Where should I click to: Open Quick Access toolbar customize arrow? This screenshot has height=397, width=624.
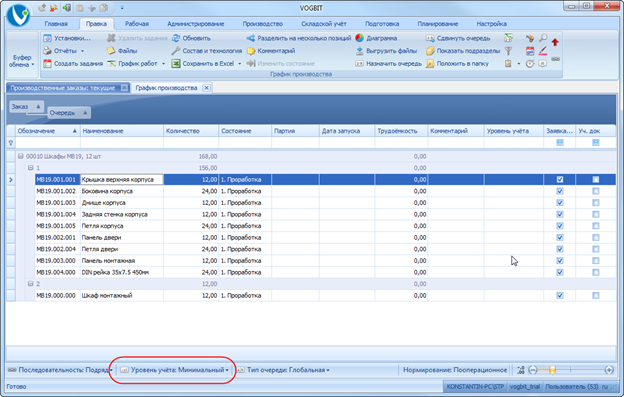[x=122, y=8]
